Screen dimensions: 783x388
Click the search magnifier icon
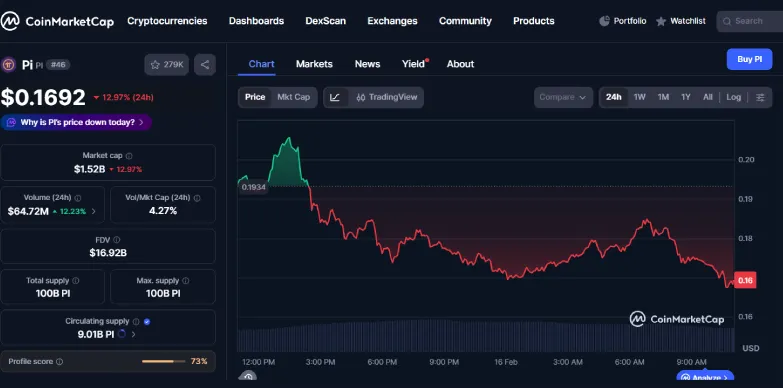pos(727,21)
